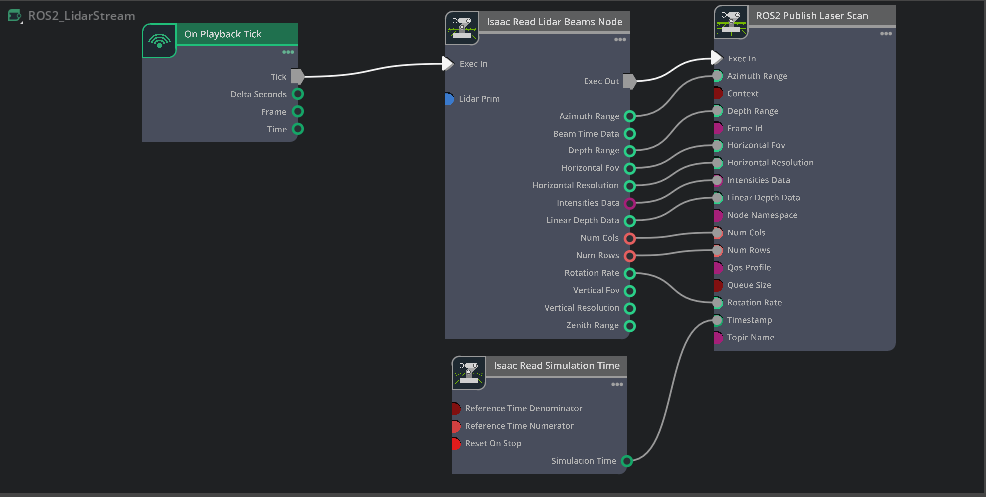Image resolution: width=986 pixels, height=497 pixels.
Task: Click Depth Range output port on Lidar Beams node
Action: tap(629, 151)
